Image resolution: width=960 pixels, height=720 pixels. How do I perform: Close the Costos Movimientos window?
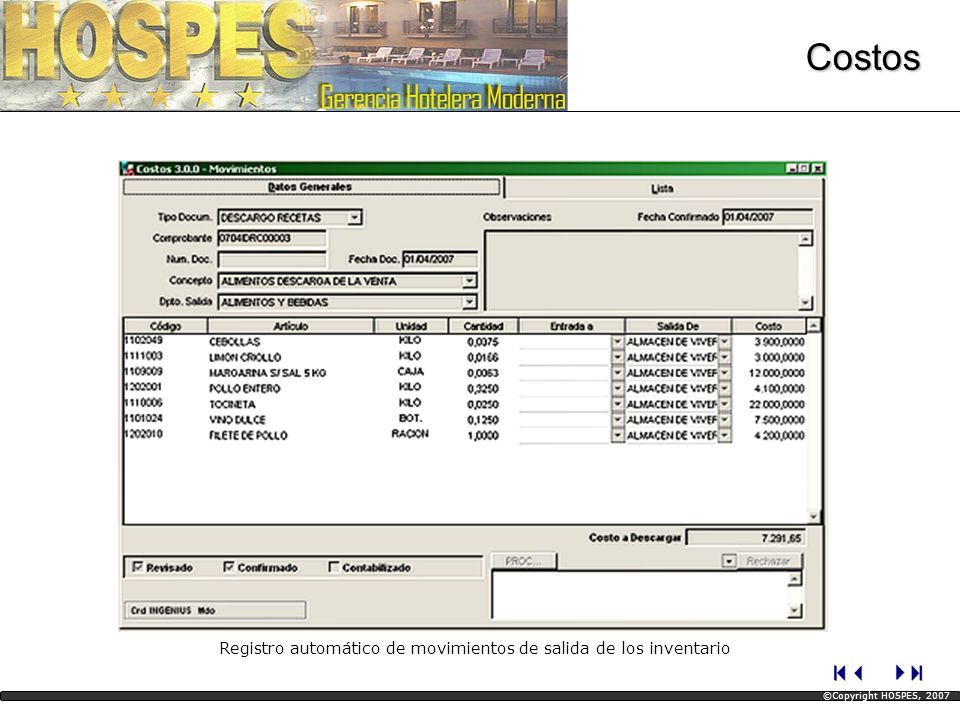pos(817,168)
